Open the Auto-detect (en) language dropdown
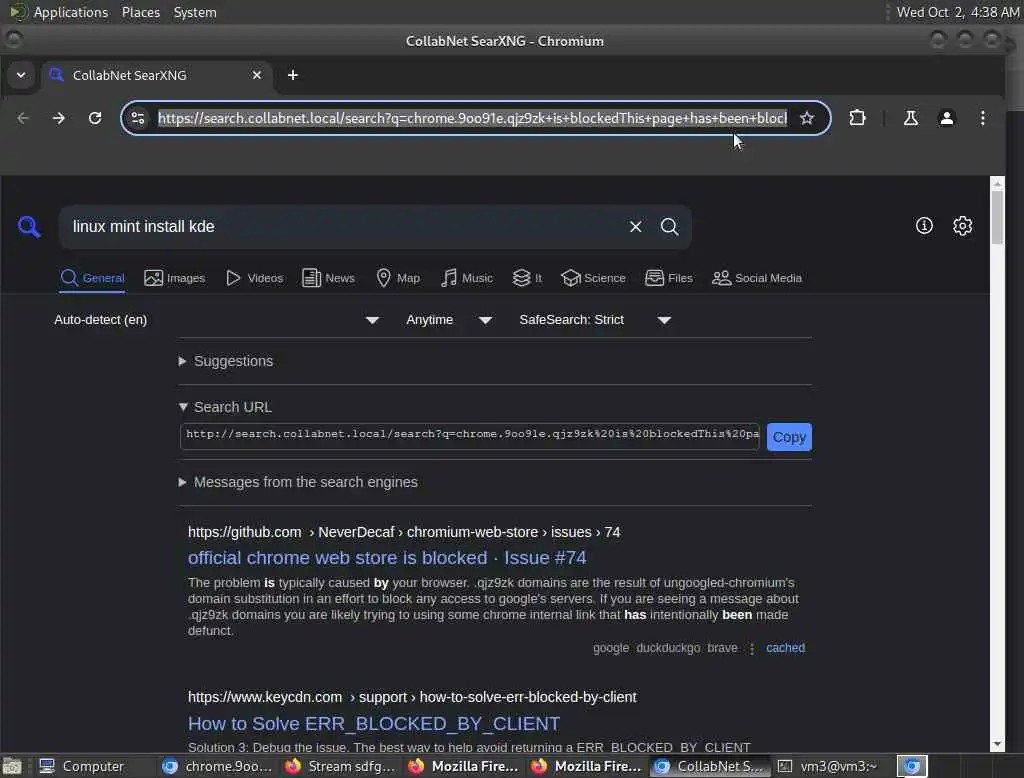The height and width of the screenshot is (778, 1024). pyautogui.click(x=216, y=320)
